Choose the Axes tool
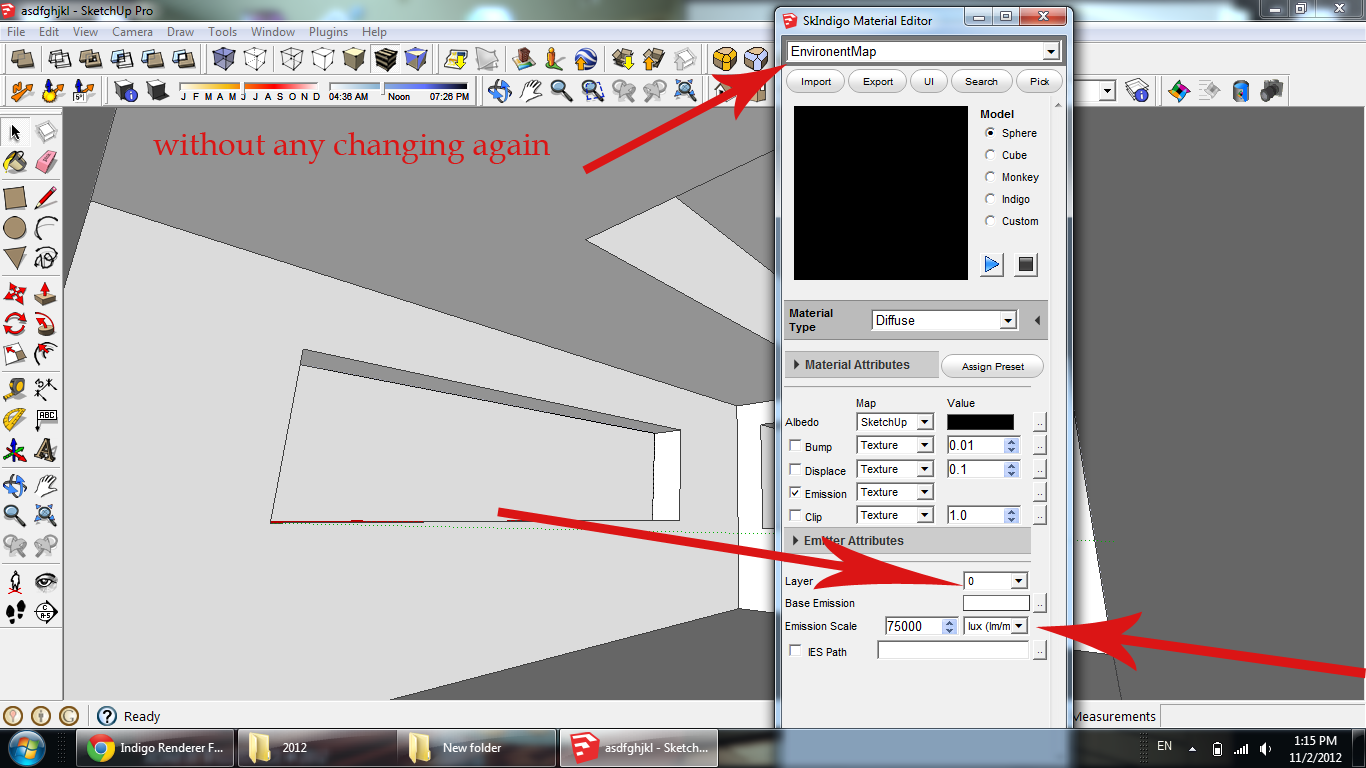Image resolution: width=1366 pixels, height=768 pixels. pos(15,451)
